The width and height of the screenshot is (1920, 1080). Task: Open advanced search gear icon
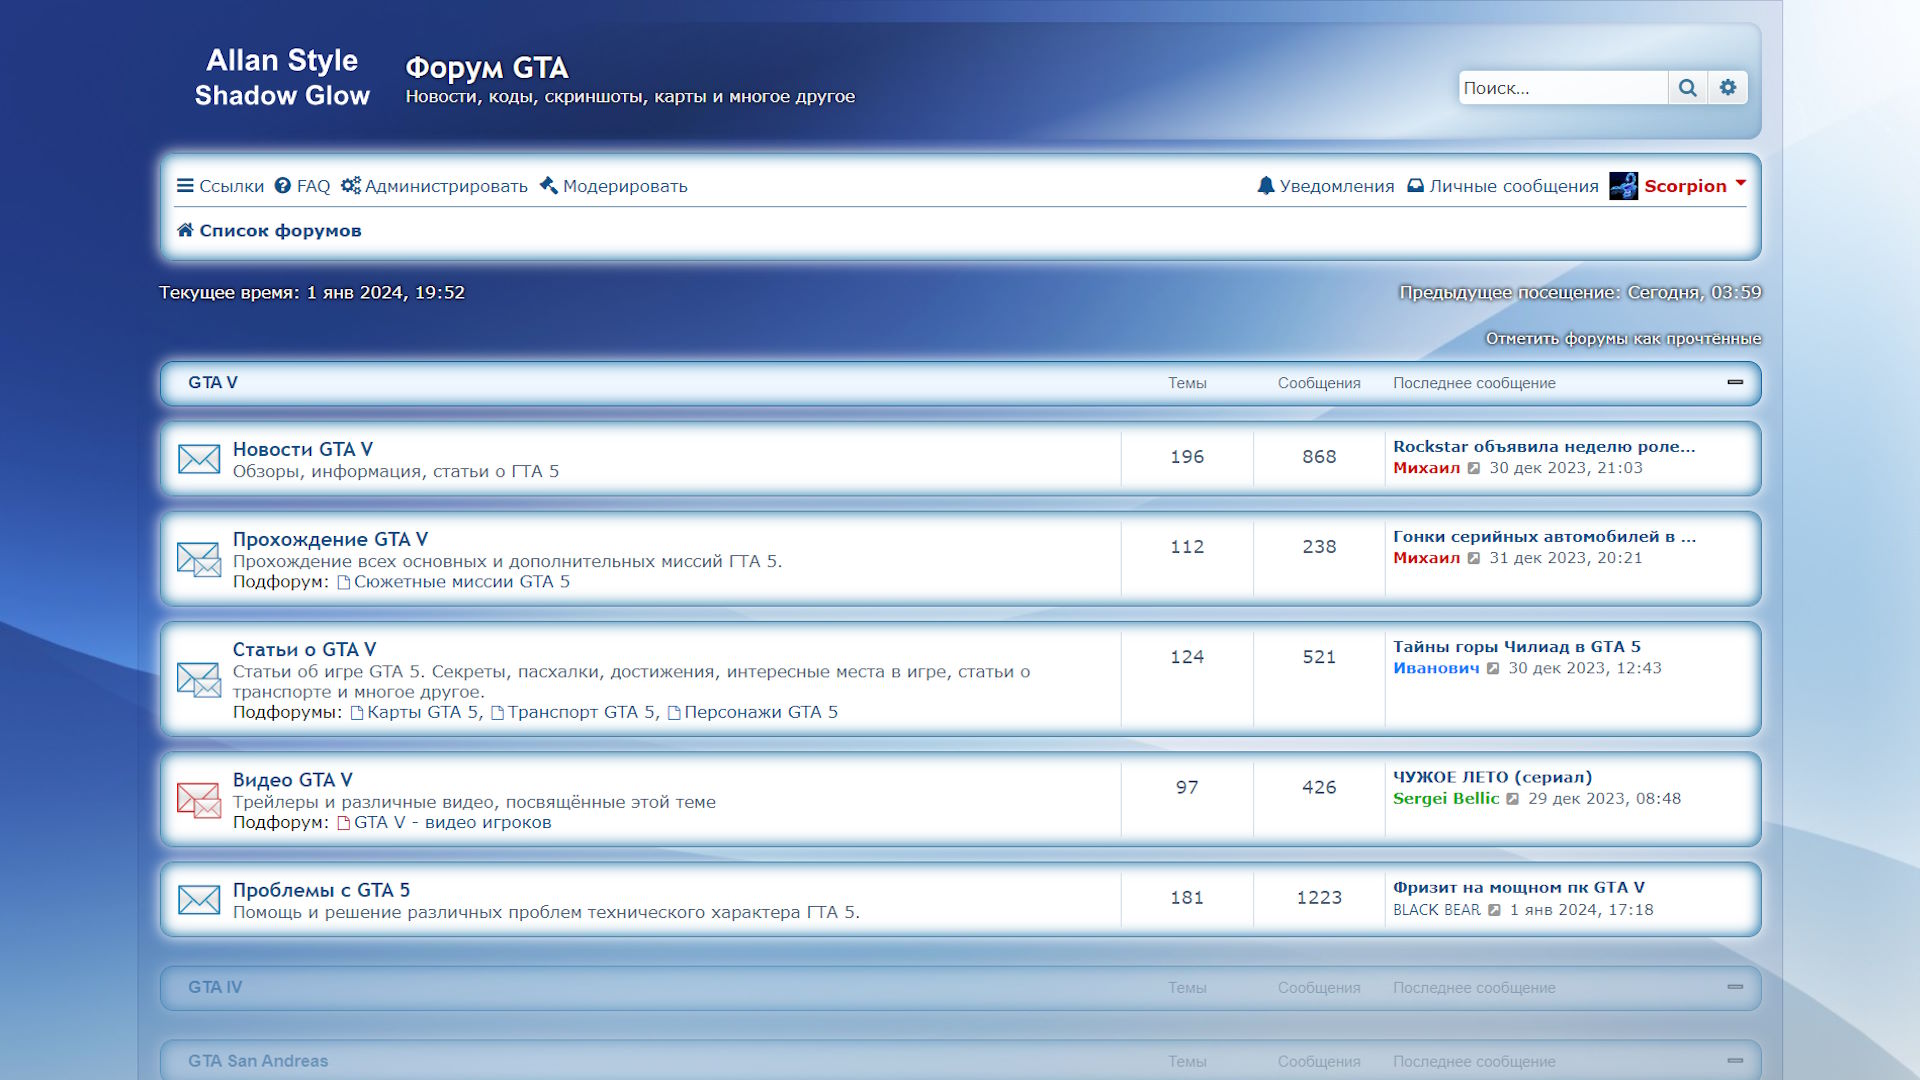tap(1728, 88)
